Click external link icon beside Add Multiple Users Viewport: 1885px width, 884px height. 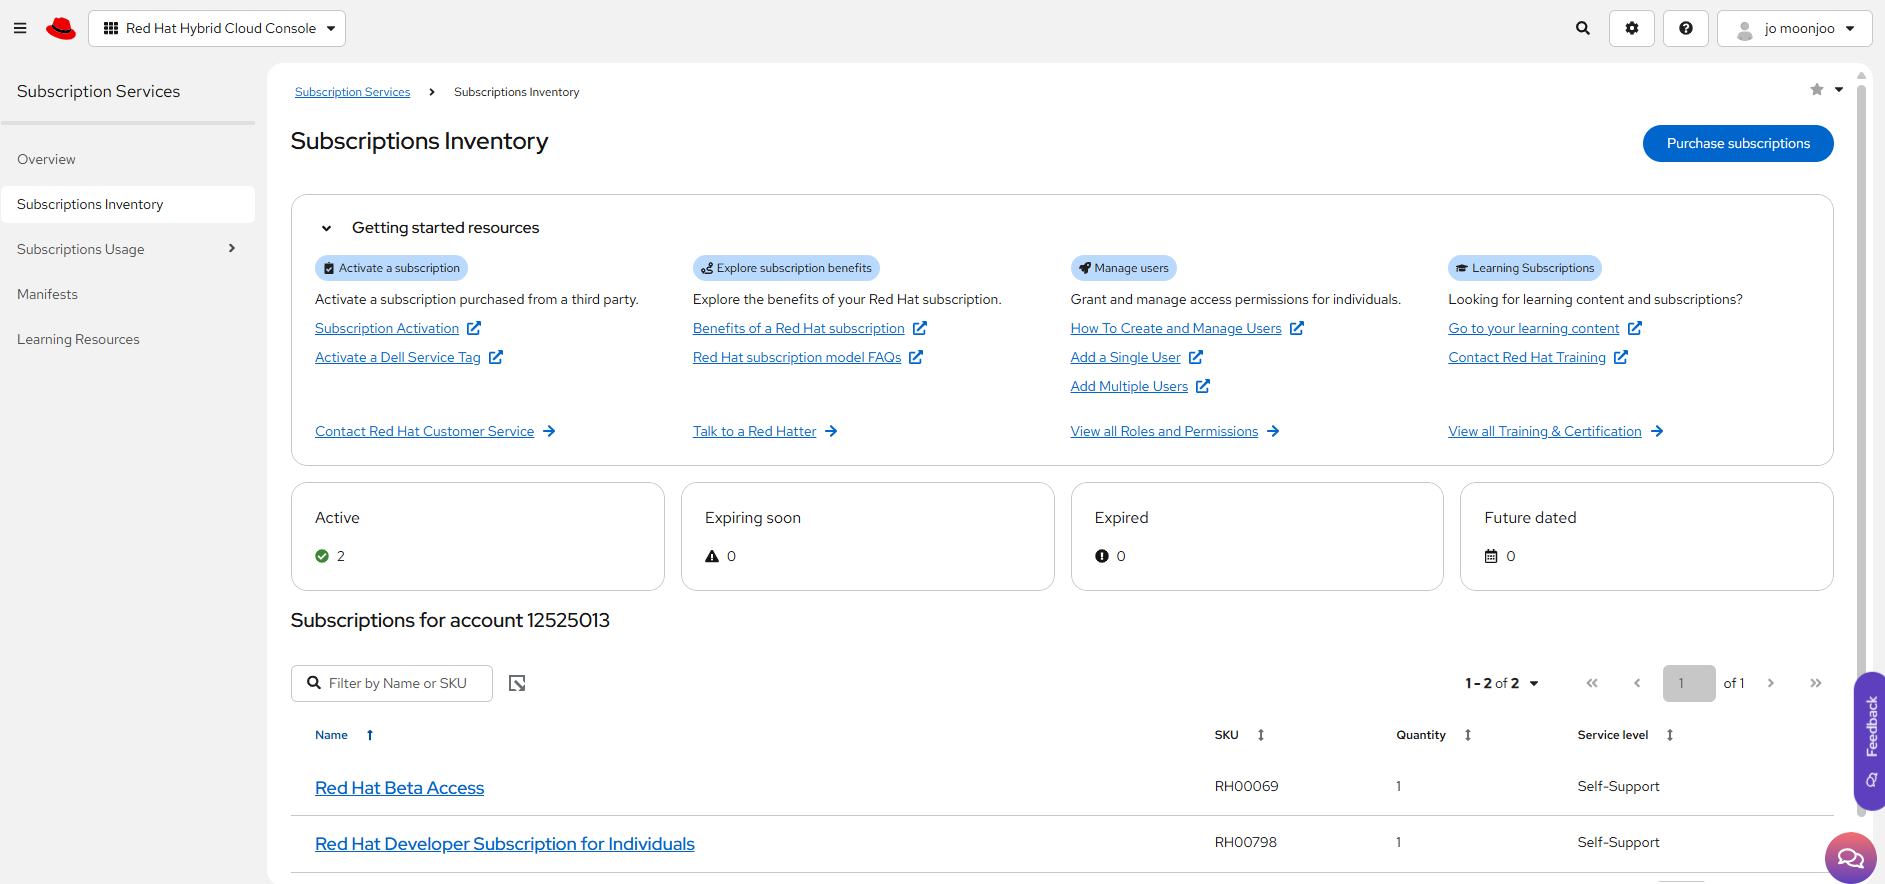point(1203,386)
